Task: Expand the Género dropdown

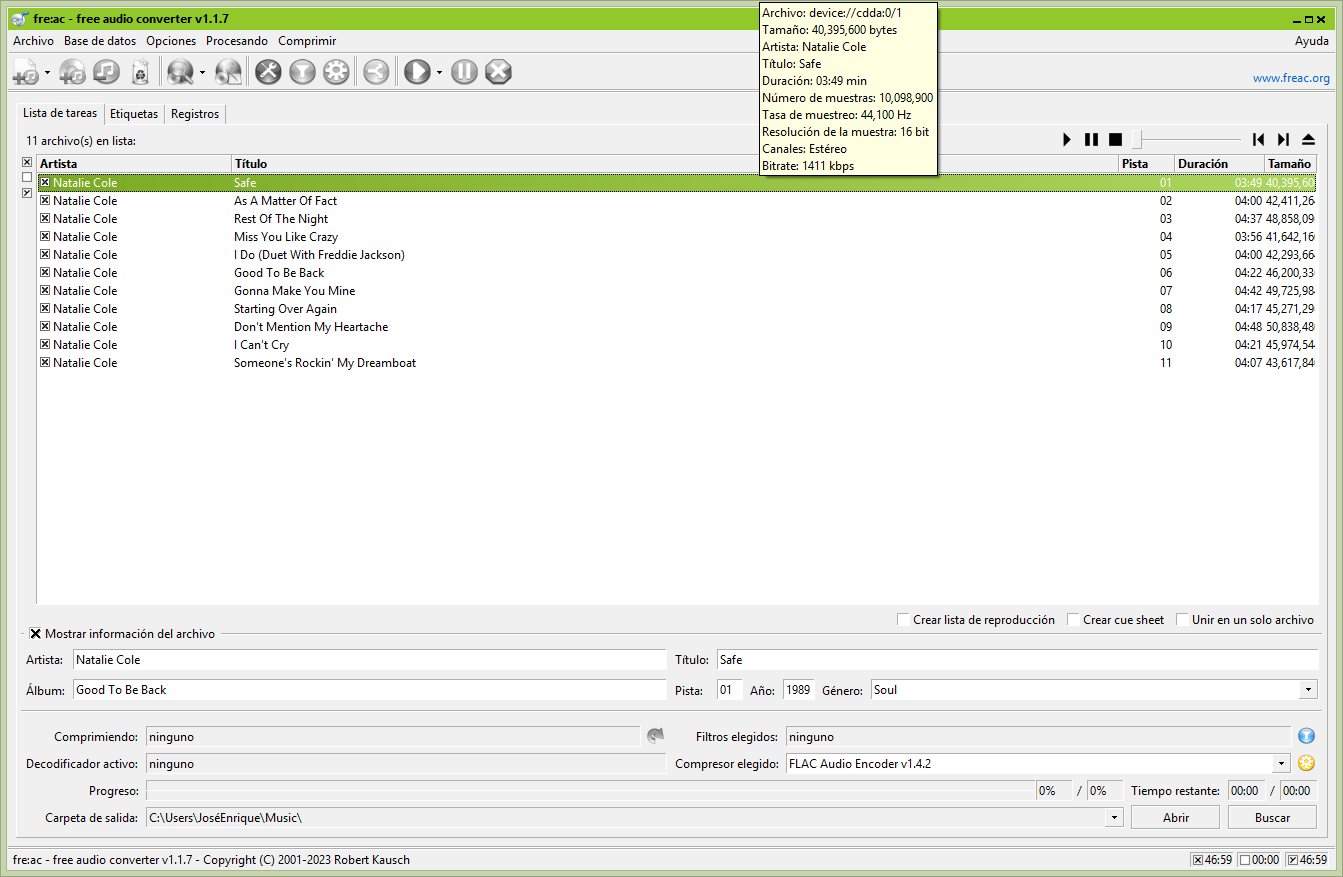Action: tap(1308, 690)
